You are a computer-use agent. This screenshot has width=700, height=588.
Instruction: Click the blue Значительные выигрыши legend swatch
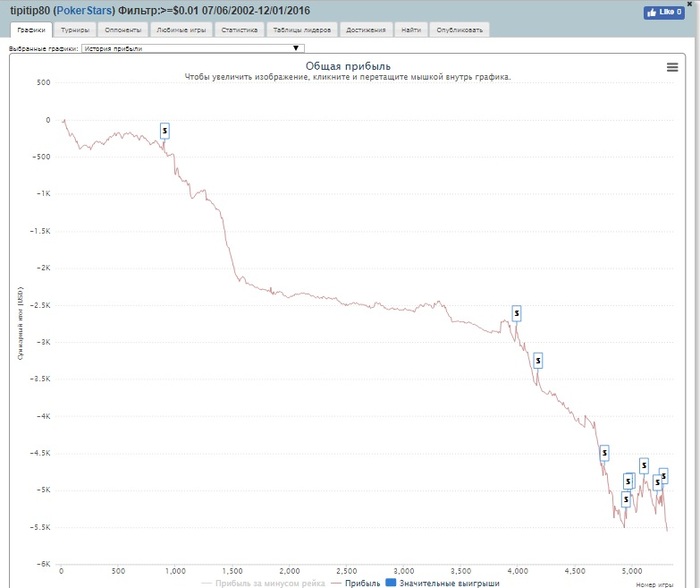tap(391, 583)
